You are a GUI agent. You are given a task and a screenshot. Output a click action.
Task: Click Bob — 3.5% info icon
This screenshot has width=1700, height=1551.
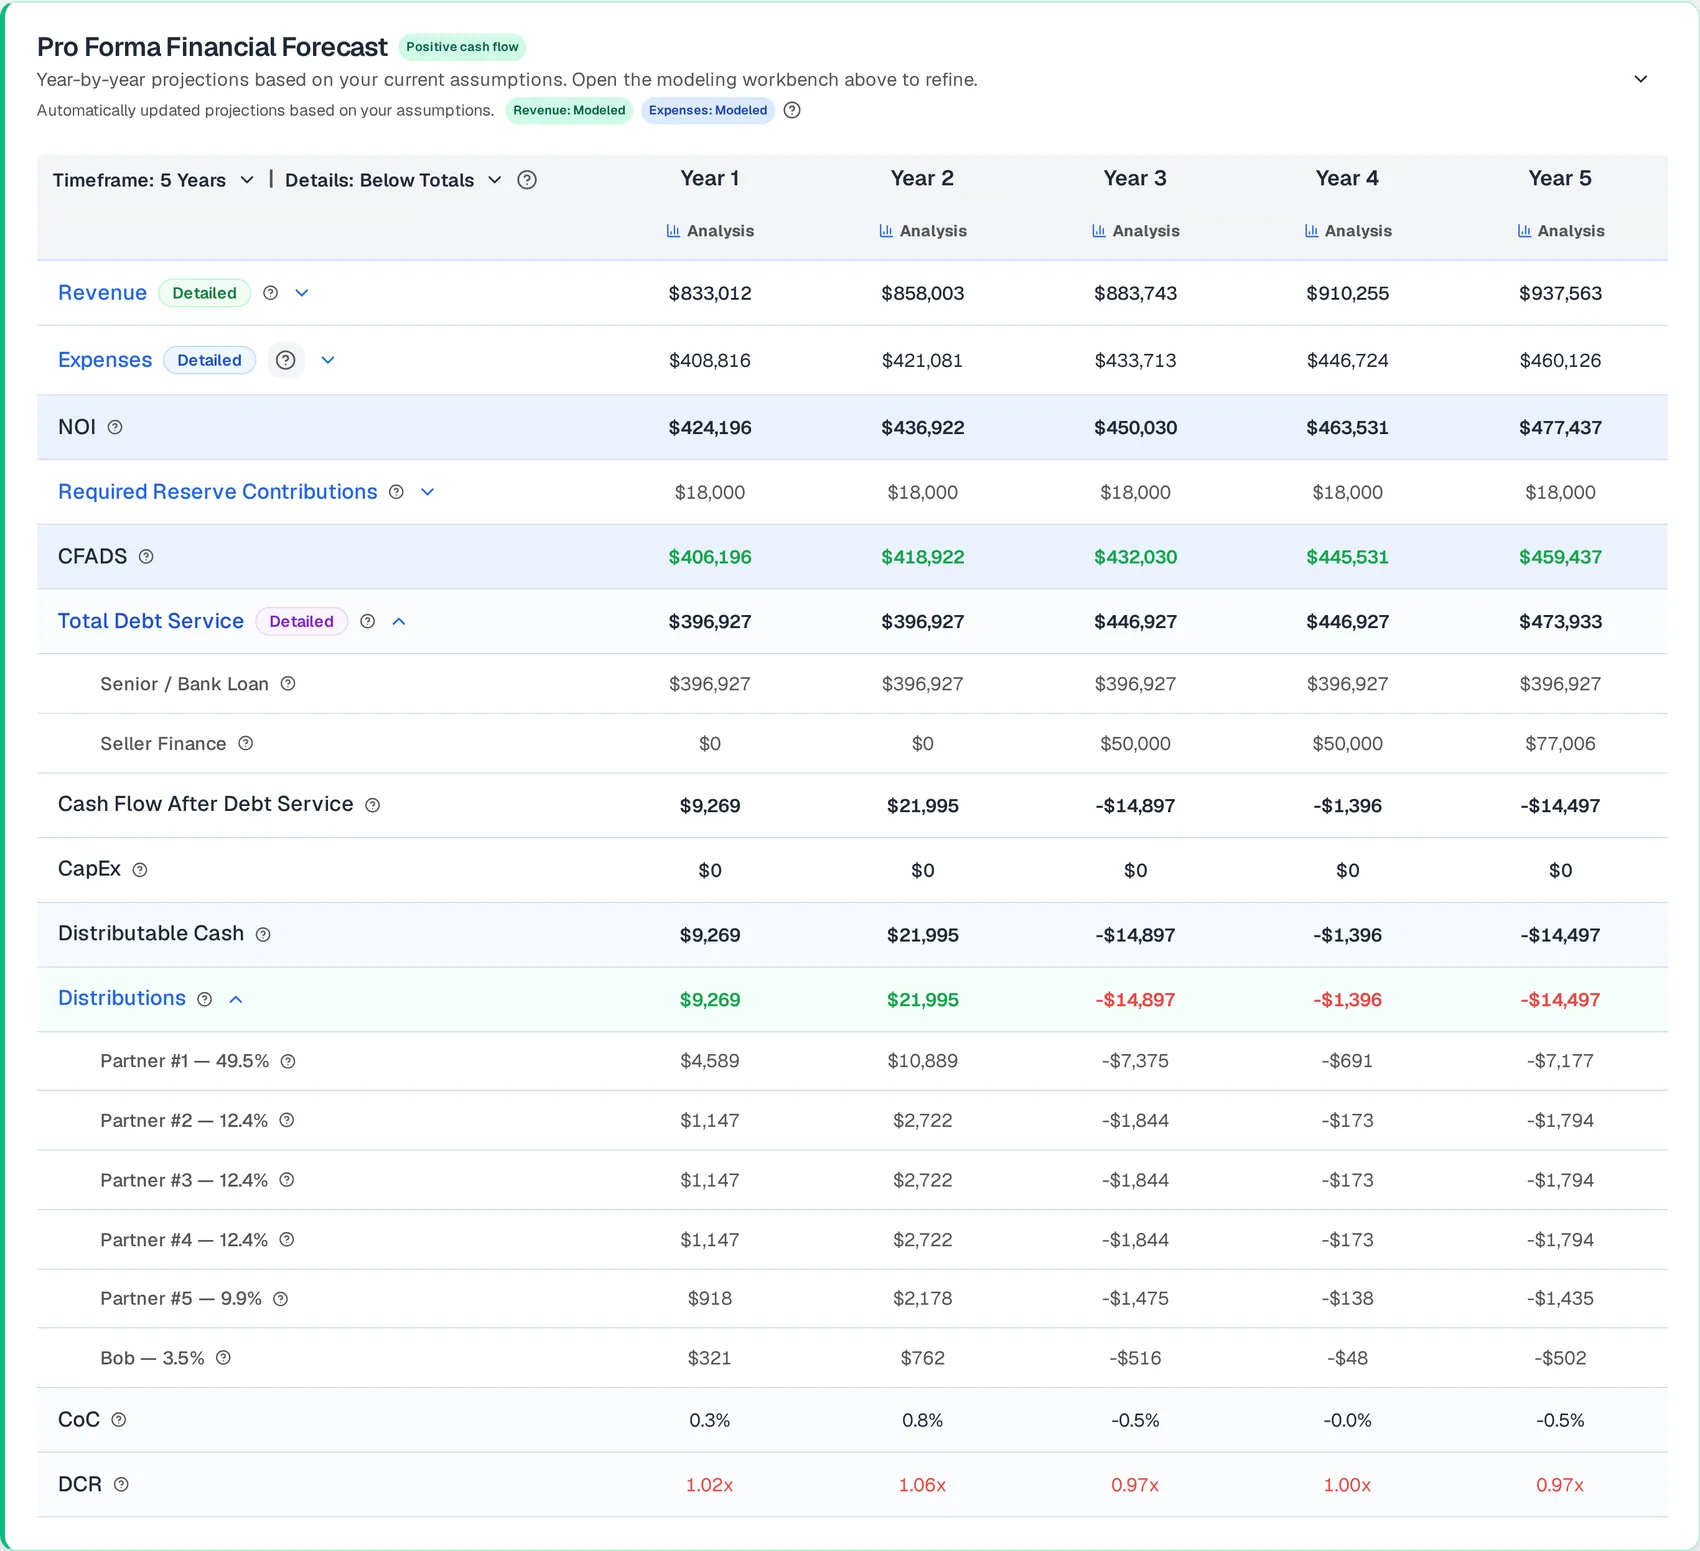pos(224,1357)
